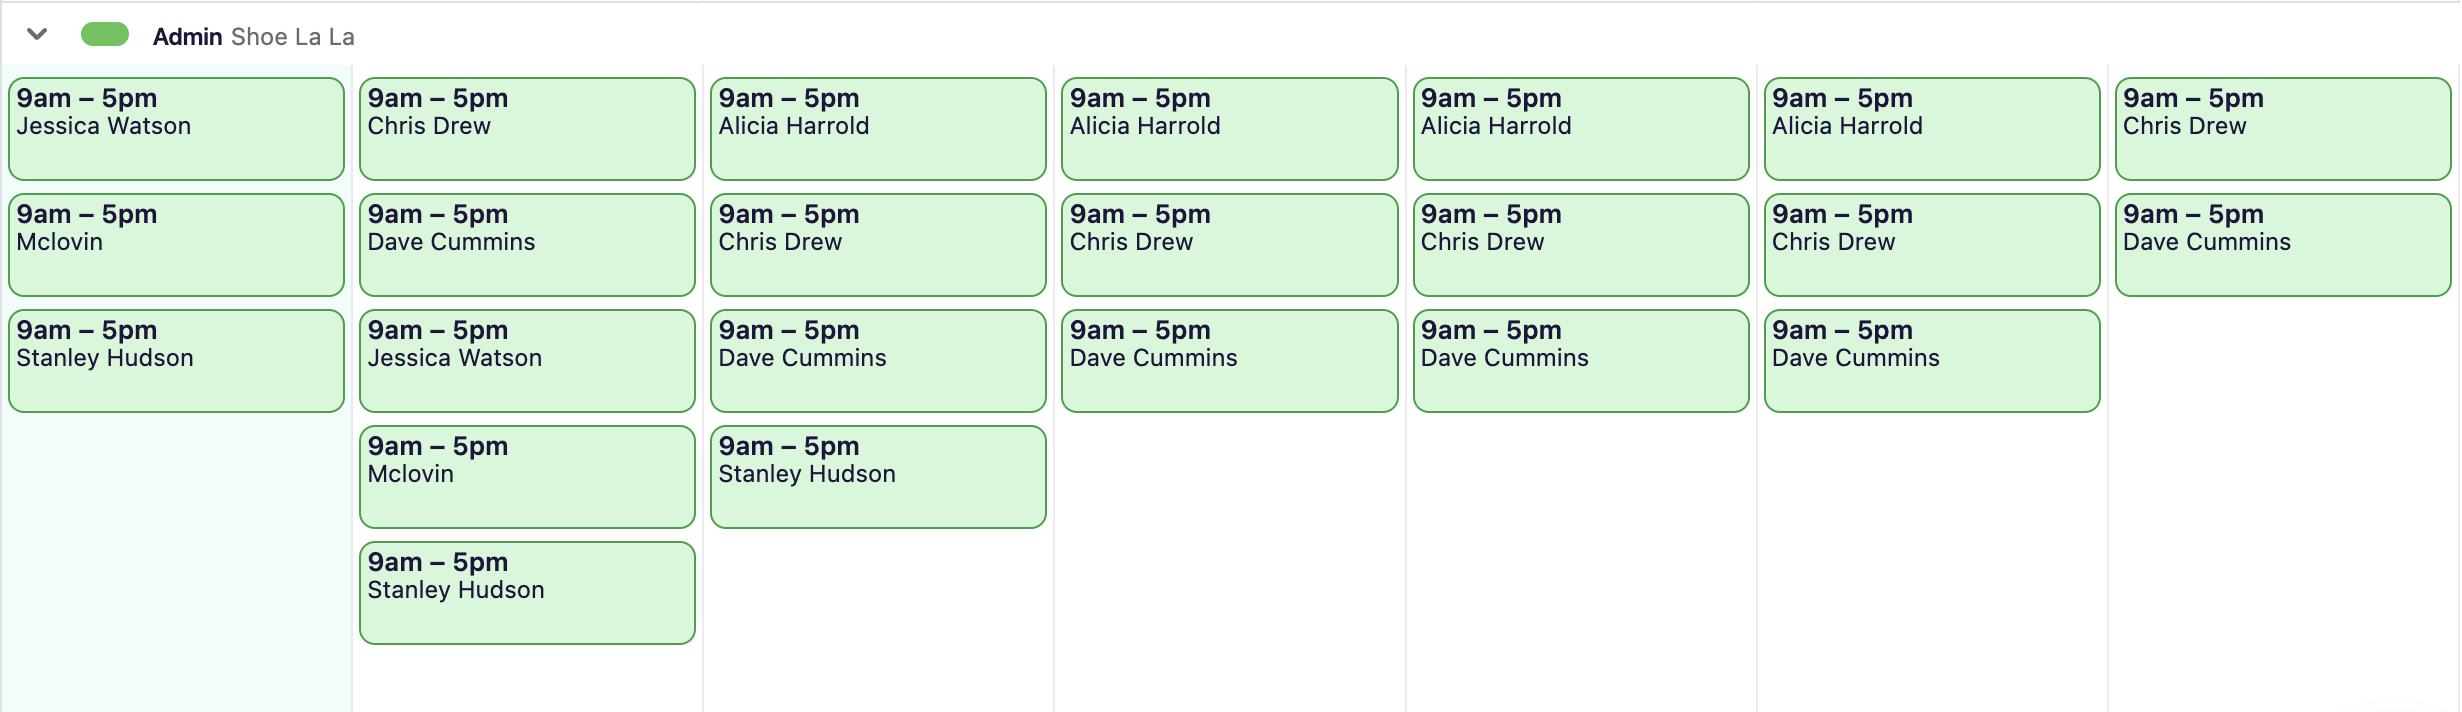Open Stanley Hudson's shift in the first day column

pyautogui.click(x=176, y=361)
